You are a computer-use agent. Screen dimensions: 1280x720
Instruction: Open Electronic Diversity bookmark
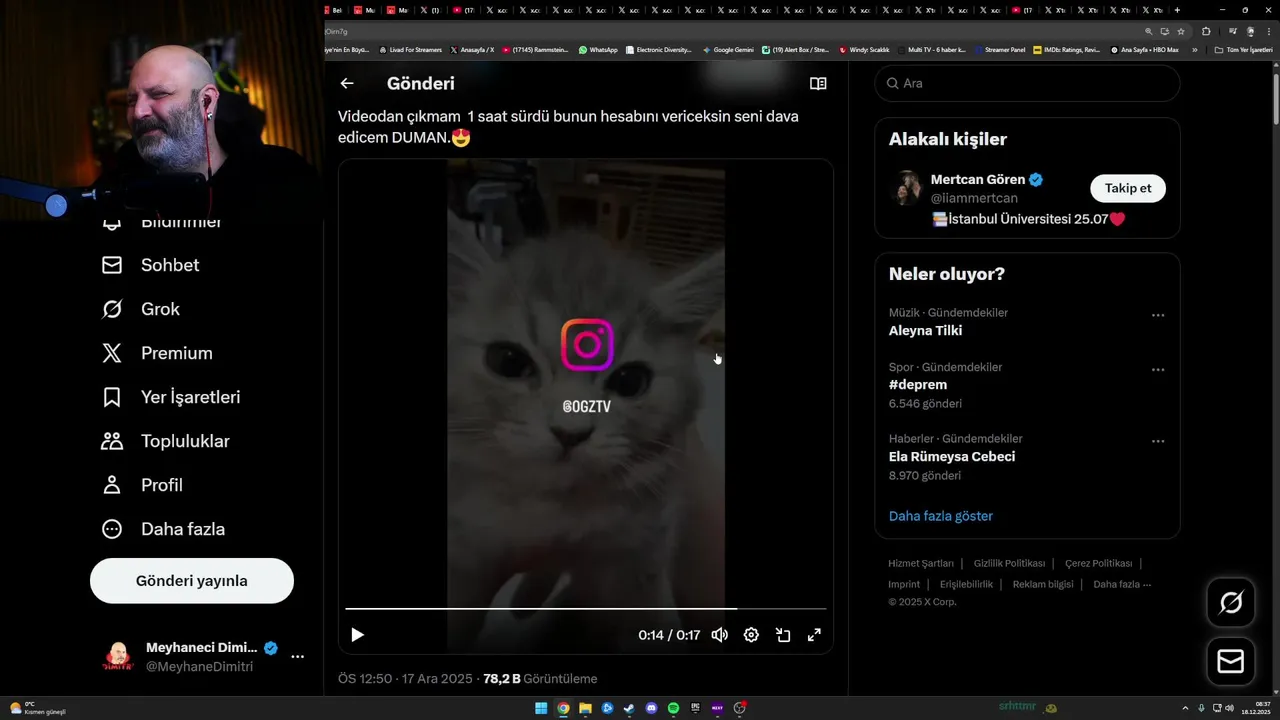pos(659,50)
